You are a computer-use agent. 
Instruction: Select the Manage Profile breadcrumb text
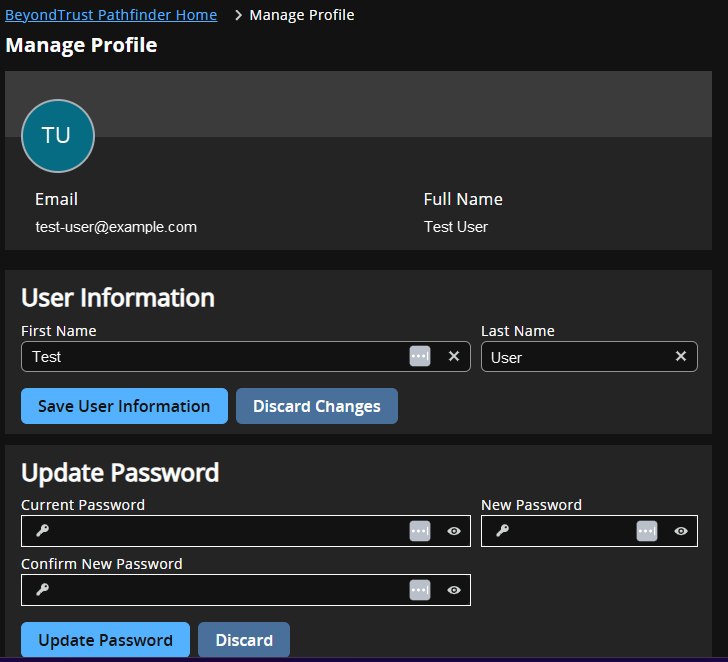[x=302, y=15]
